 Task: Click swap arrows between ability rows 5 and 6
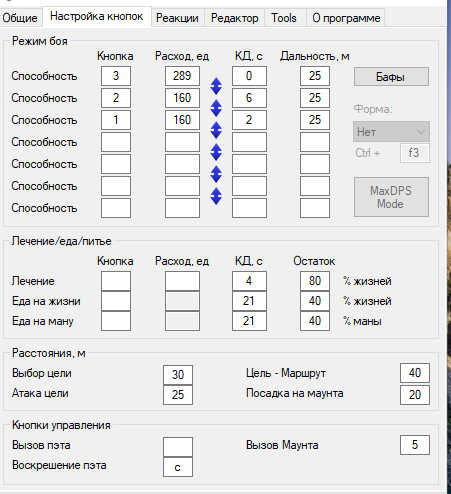(x=216, y=174)
